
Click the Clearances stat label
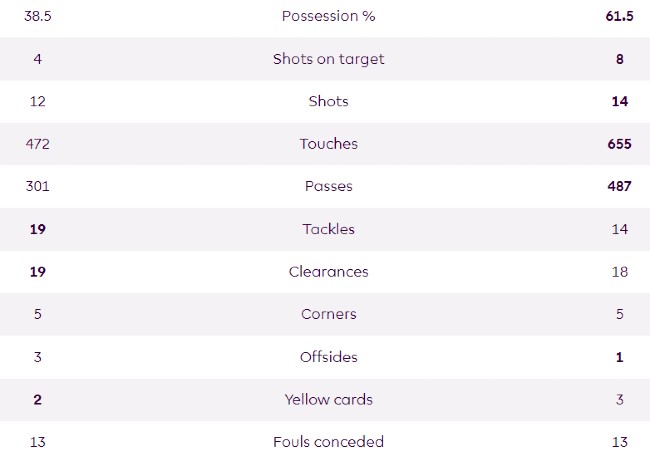(x=328, y=272)
